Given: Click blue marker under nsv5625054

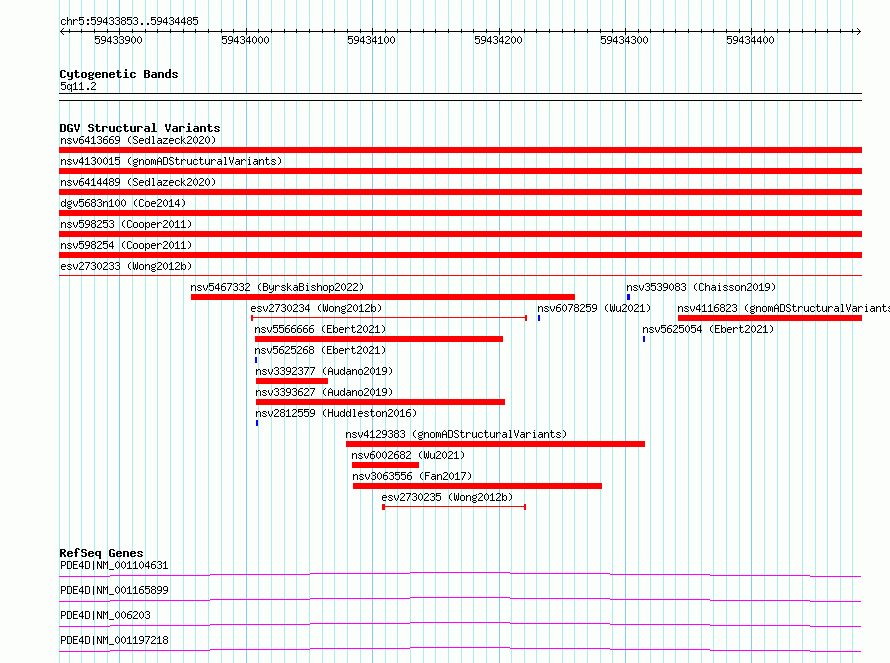Looking at the screenshot, I should pos(644,339).
